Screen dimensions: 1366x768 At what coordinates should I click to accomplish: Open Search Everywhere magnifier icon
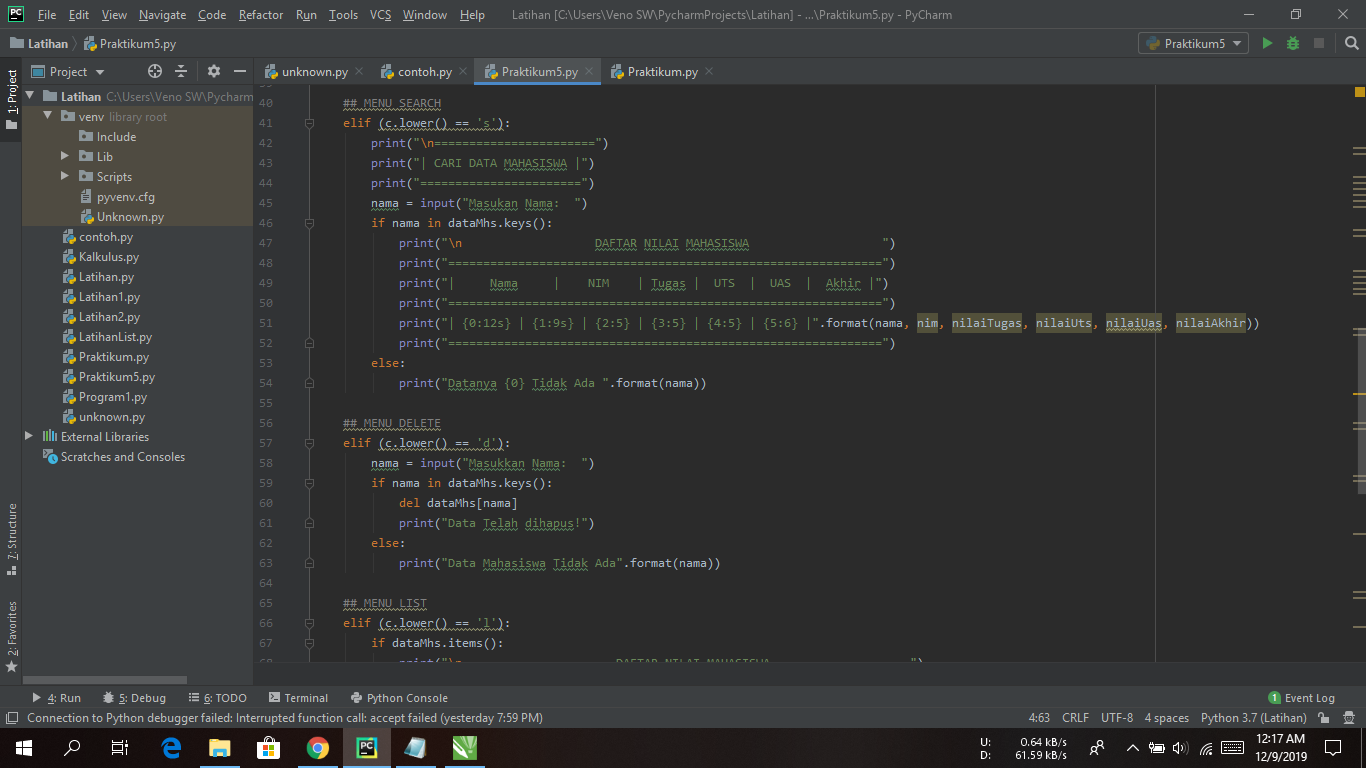1350,43
